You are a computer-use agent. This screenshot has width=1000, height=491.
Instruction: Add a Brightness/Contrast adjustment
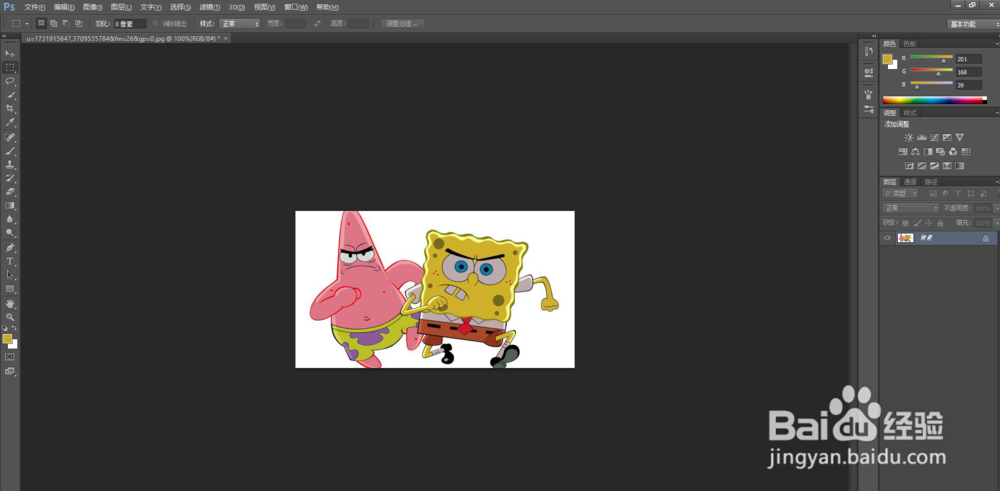(909, 137)
